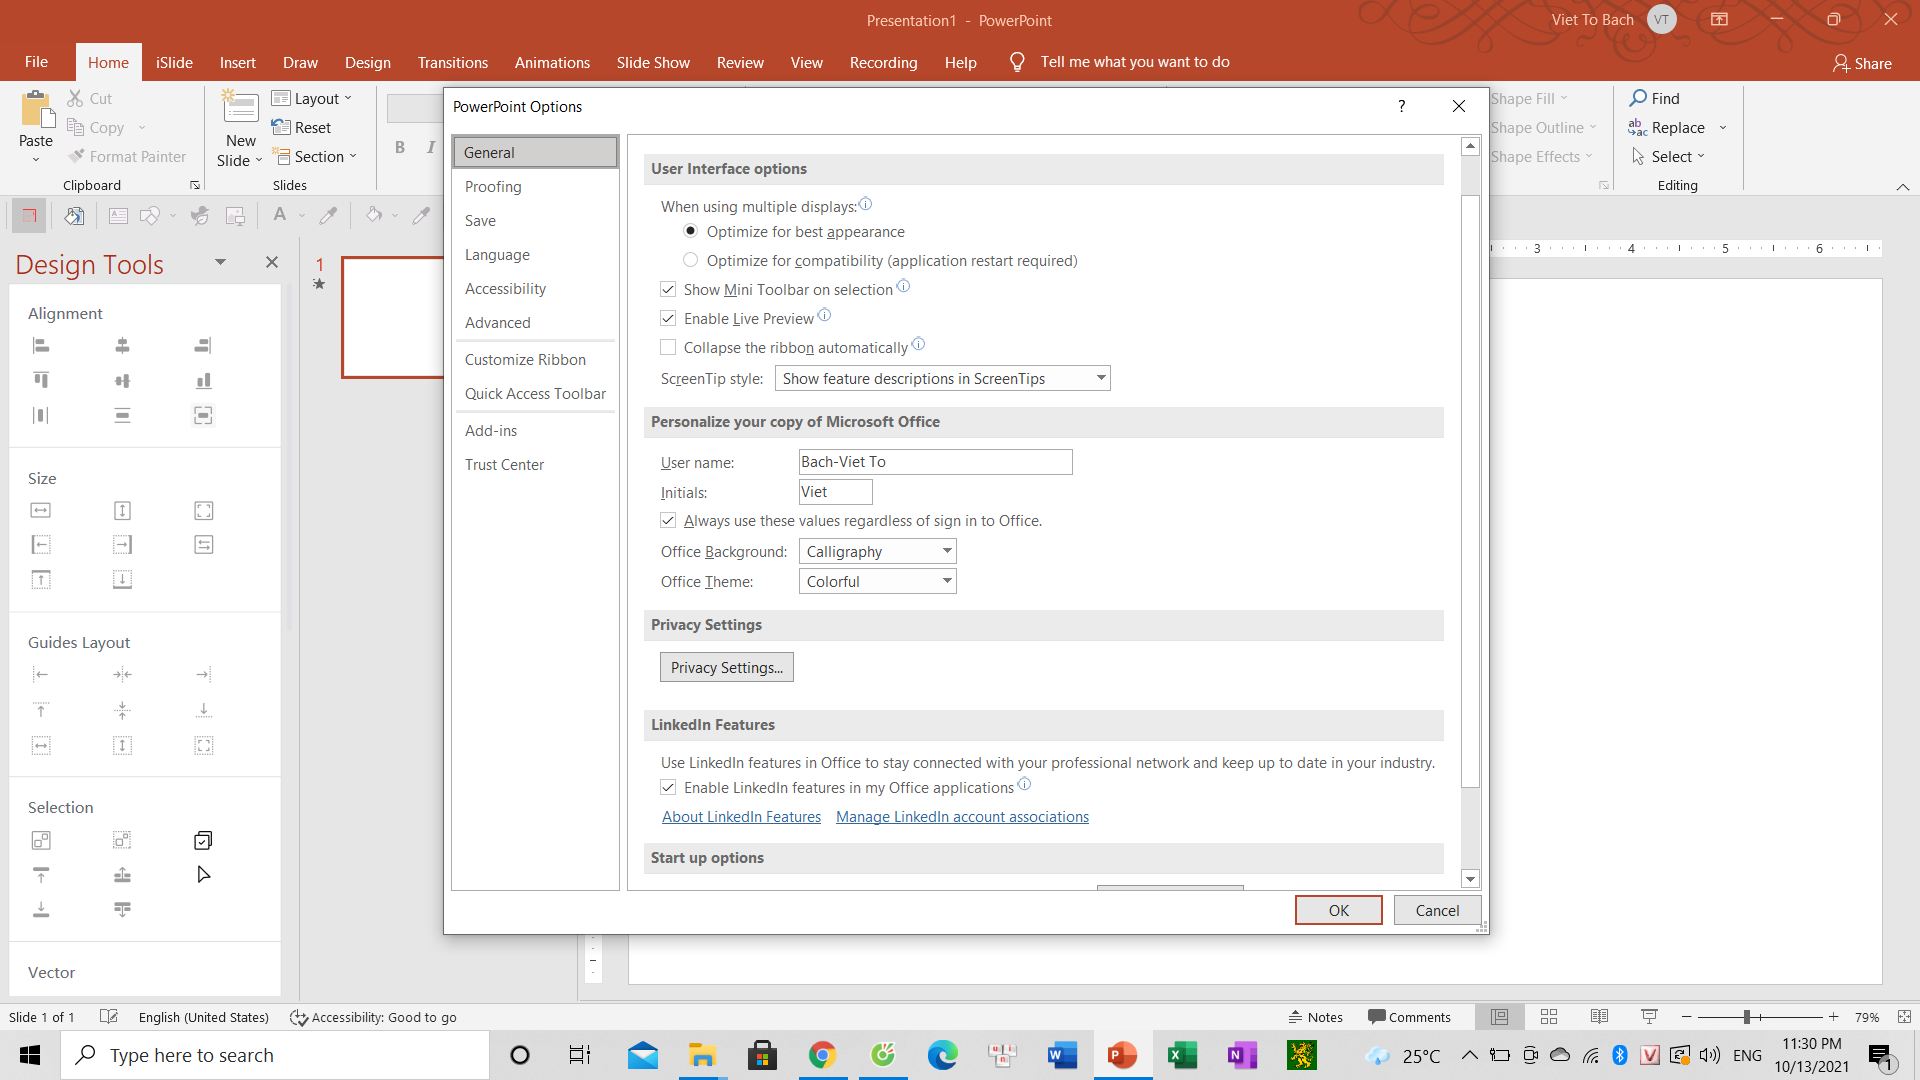Click the Slide Show icon in status bar
This screenshot has width=1920, height=1080.
[x=1649, y=1017]
